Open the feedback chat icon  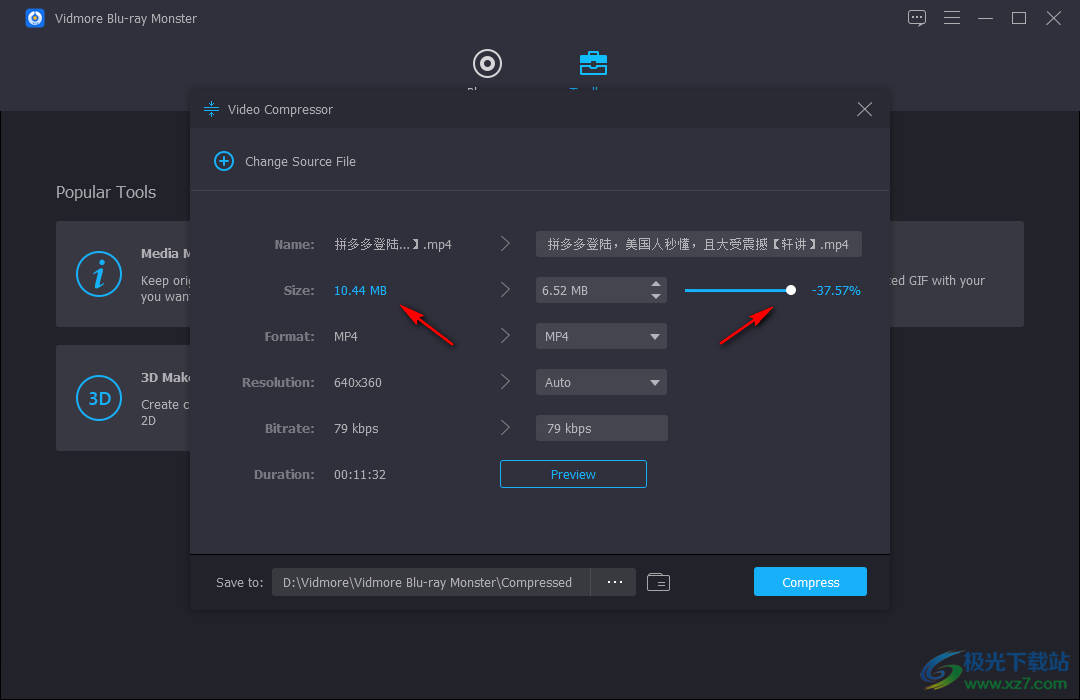[x=917, y=18]
